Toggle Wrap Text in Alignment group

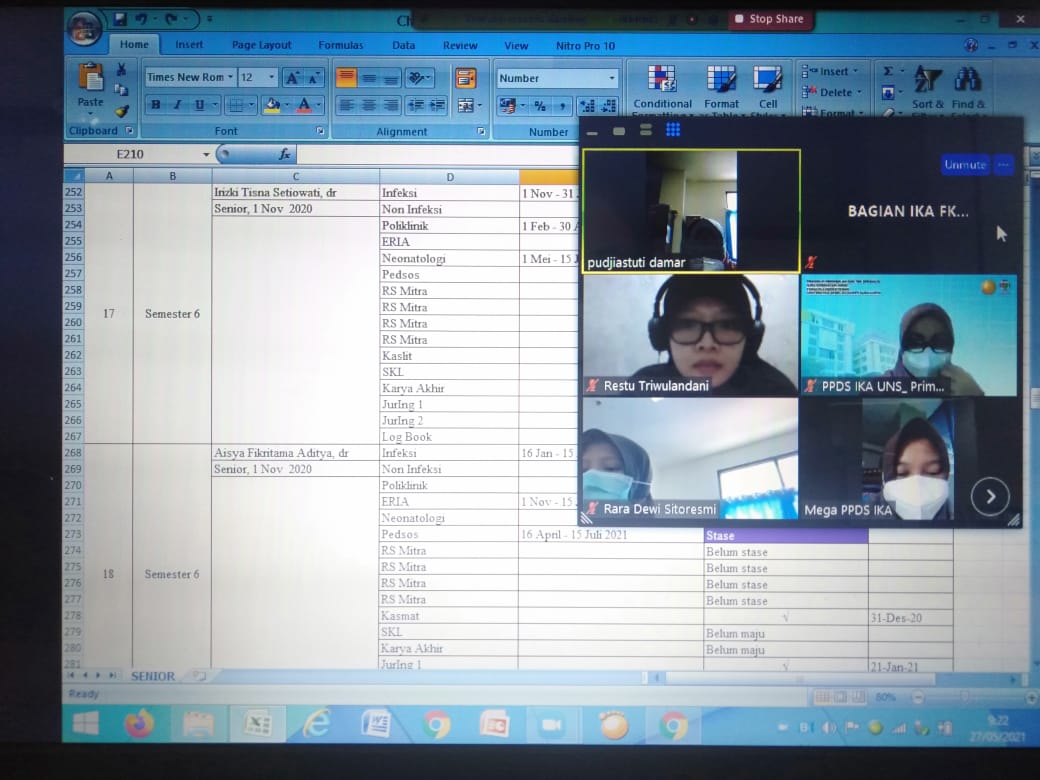[x=465, y=78]
